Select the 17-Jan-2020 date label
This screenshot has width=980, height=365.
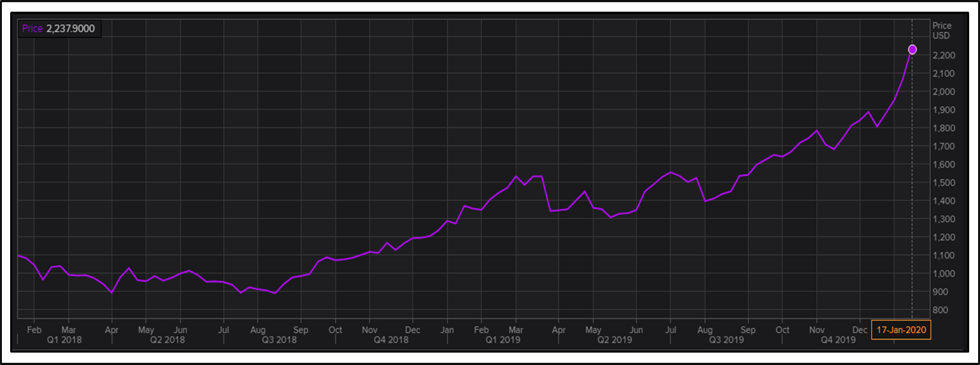(x=901, y=329)
